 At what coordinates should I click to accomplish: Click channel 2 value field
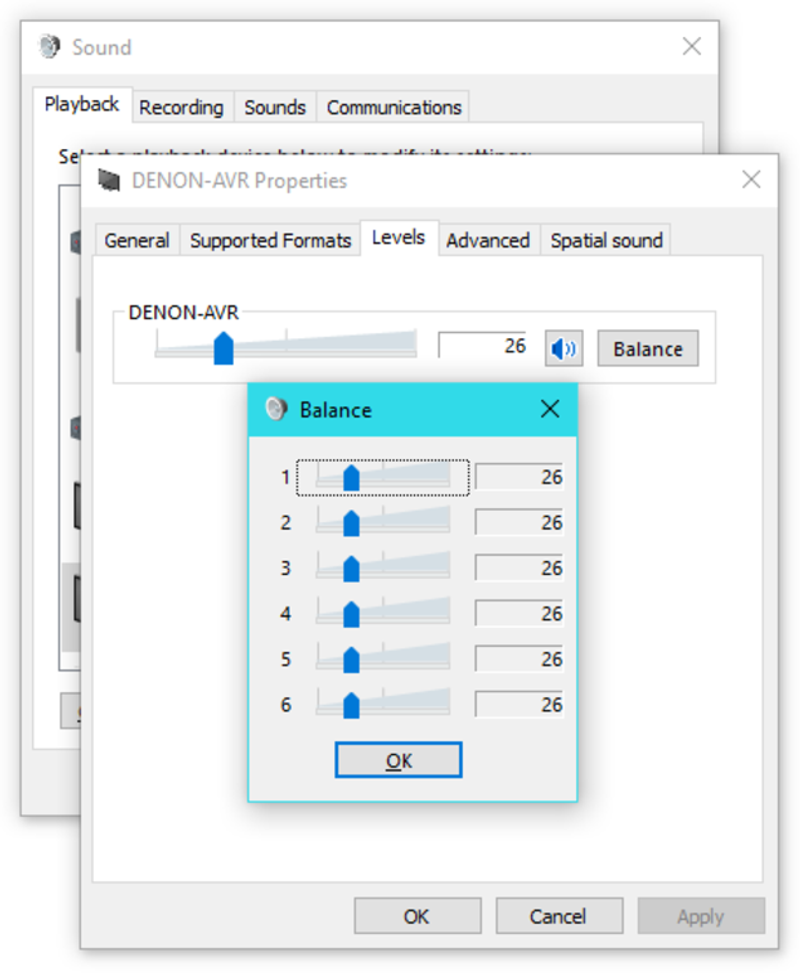(519, 522)
